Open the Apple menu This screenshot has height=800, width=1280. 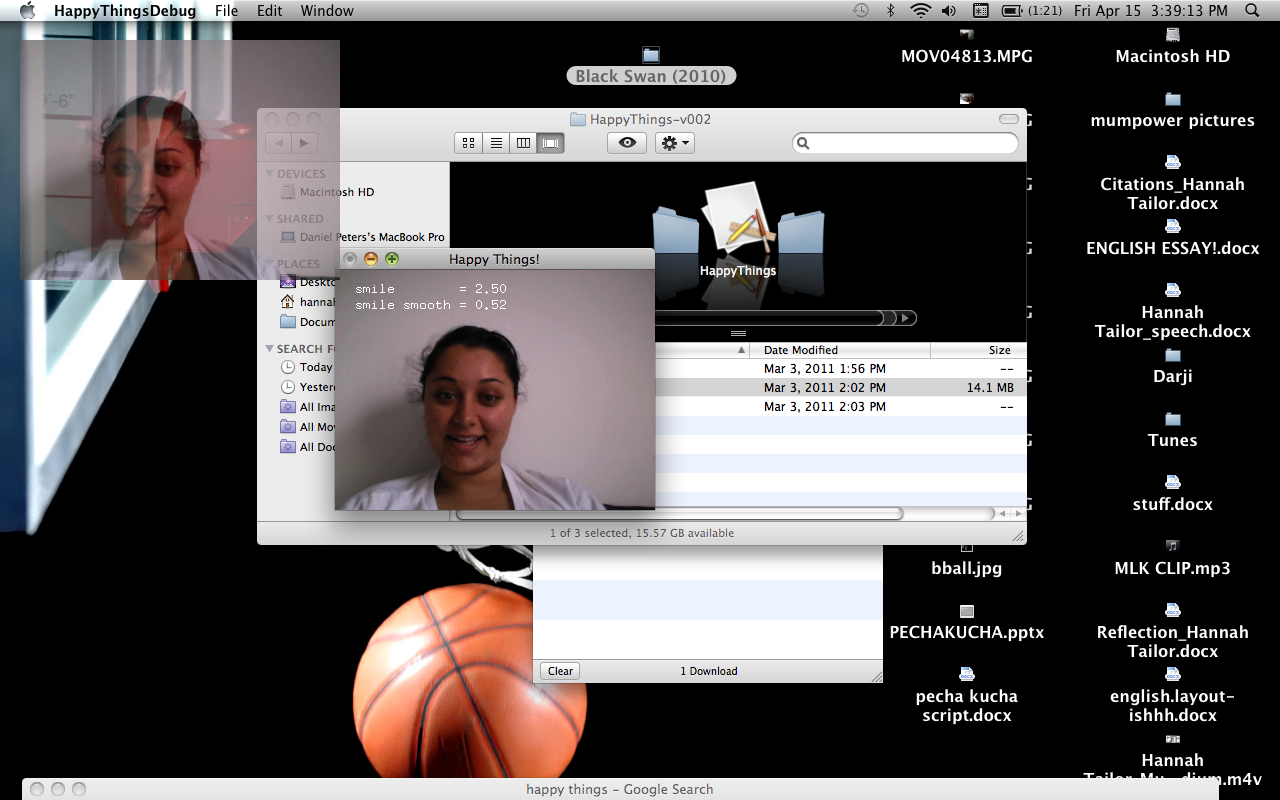click(x=27, y=11)
